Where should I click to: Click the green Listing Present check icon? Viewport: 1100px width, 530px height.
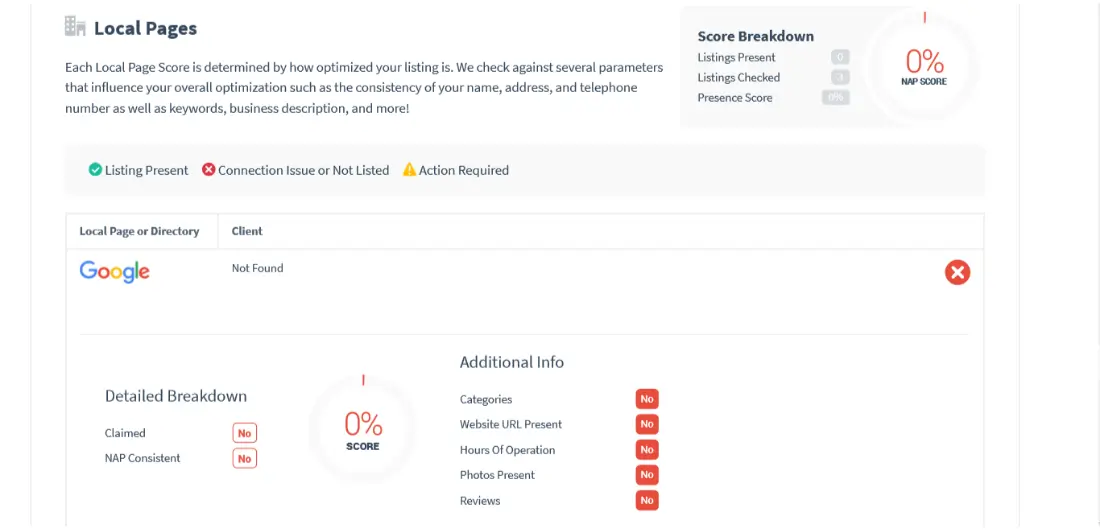pos(95,170)
